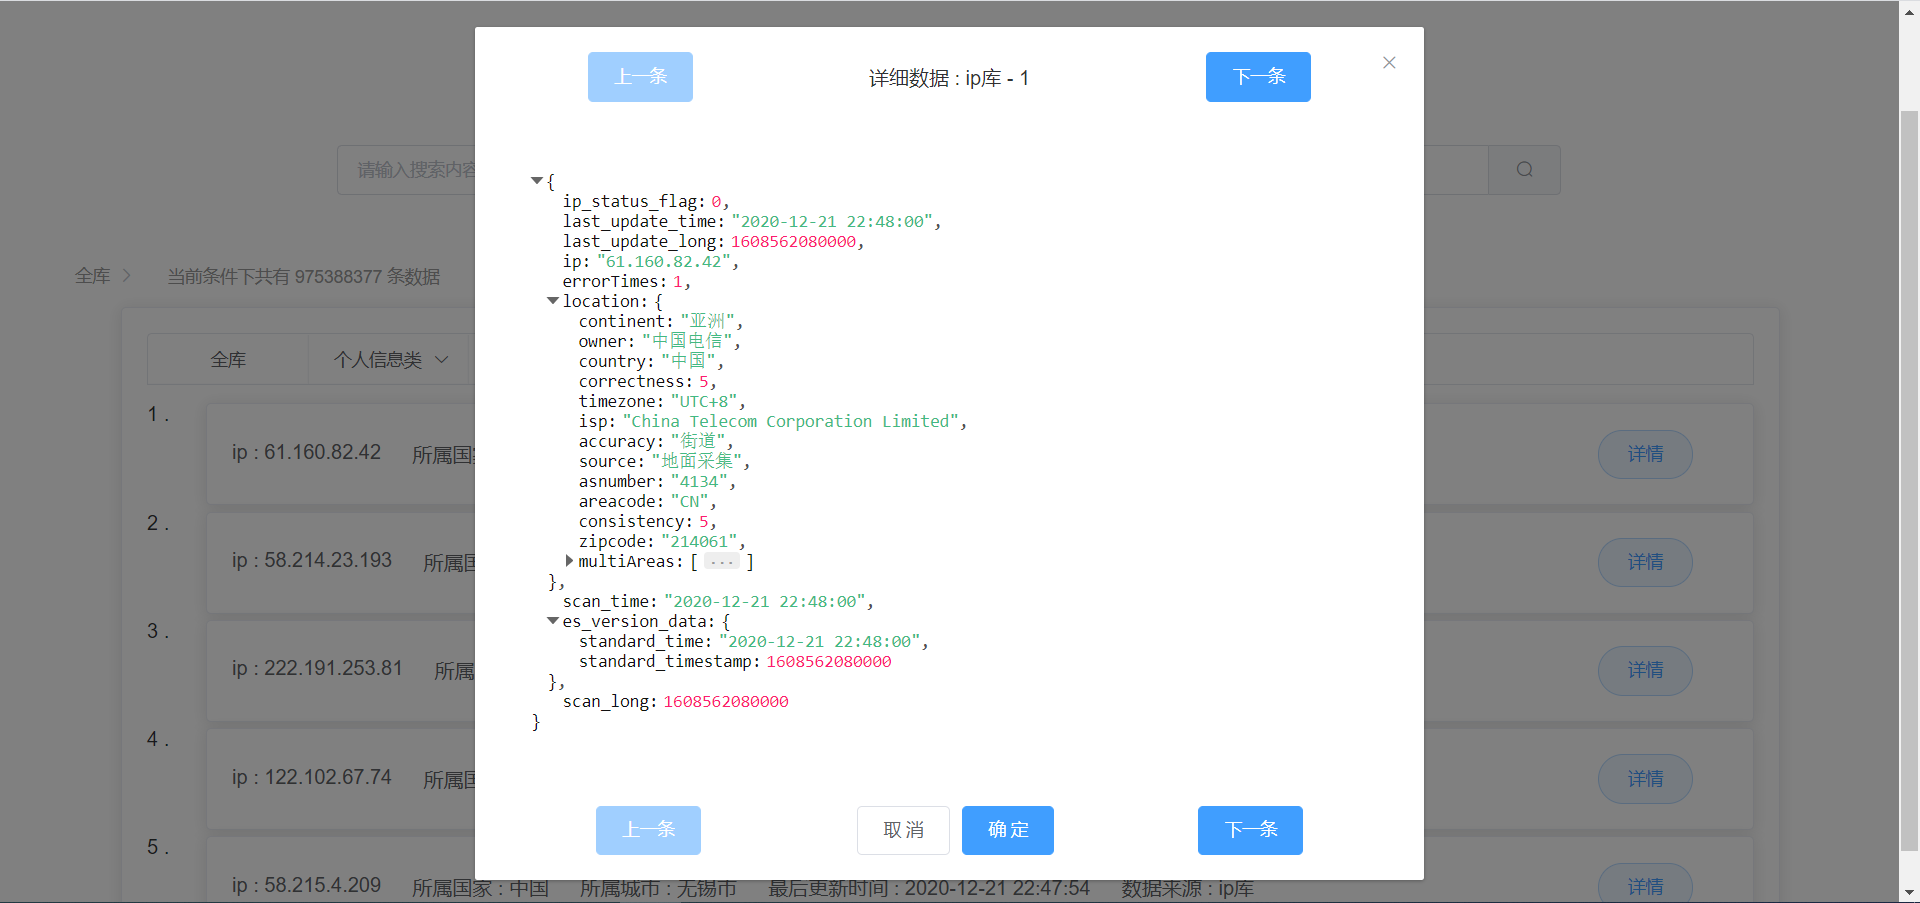Screen dimensions: 1920x903
Task: Click the page scrollbar down arrow
Action: 1909,893
